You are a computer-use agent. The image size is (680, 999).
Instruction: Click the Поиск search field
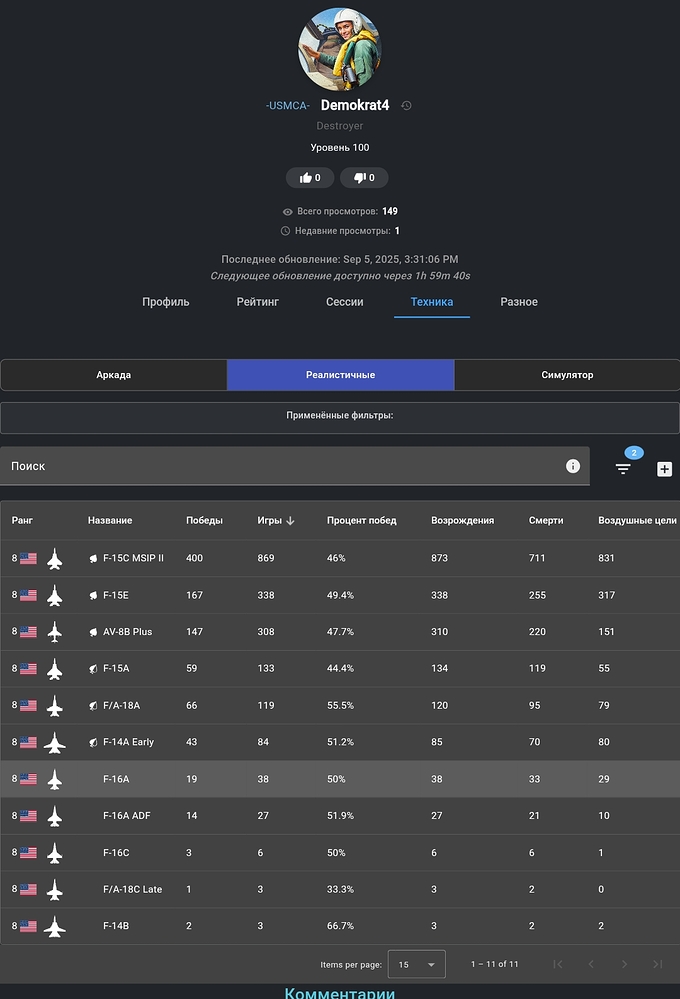tap(294, 466)
